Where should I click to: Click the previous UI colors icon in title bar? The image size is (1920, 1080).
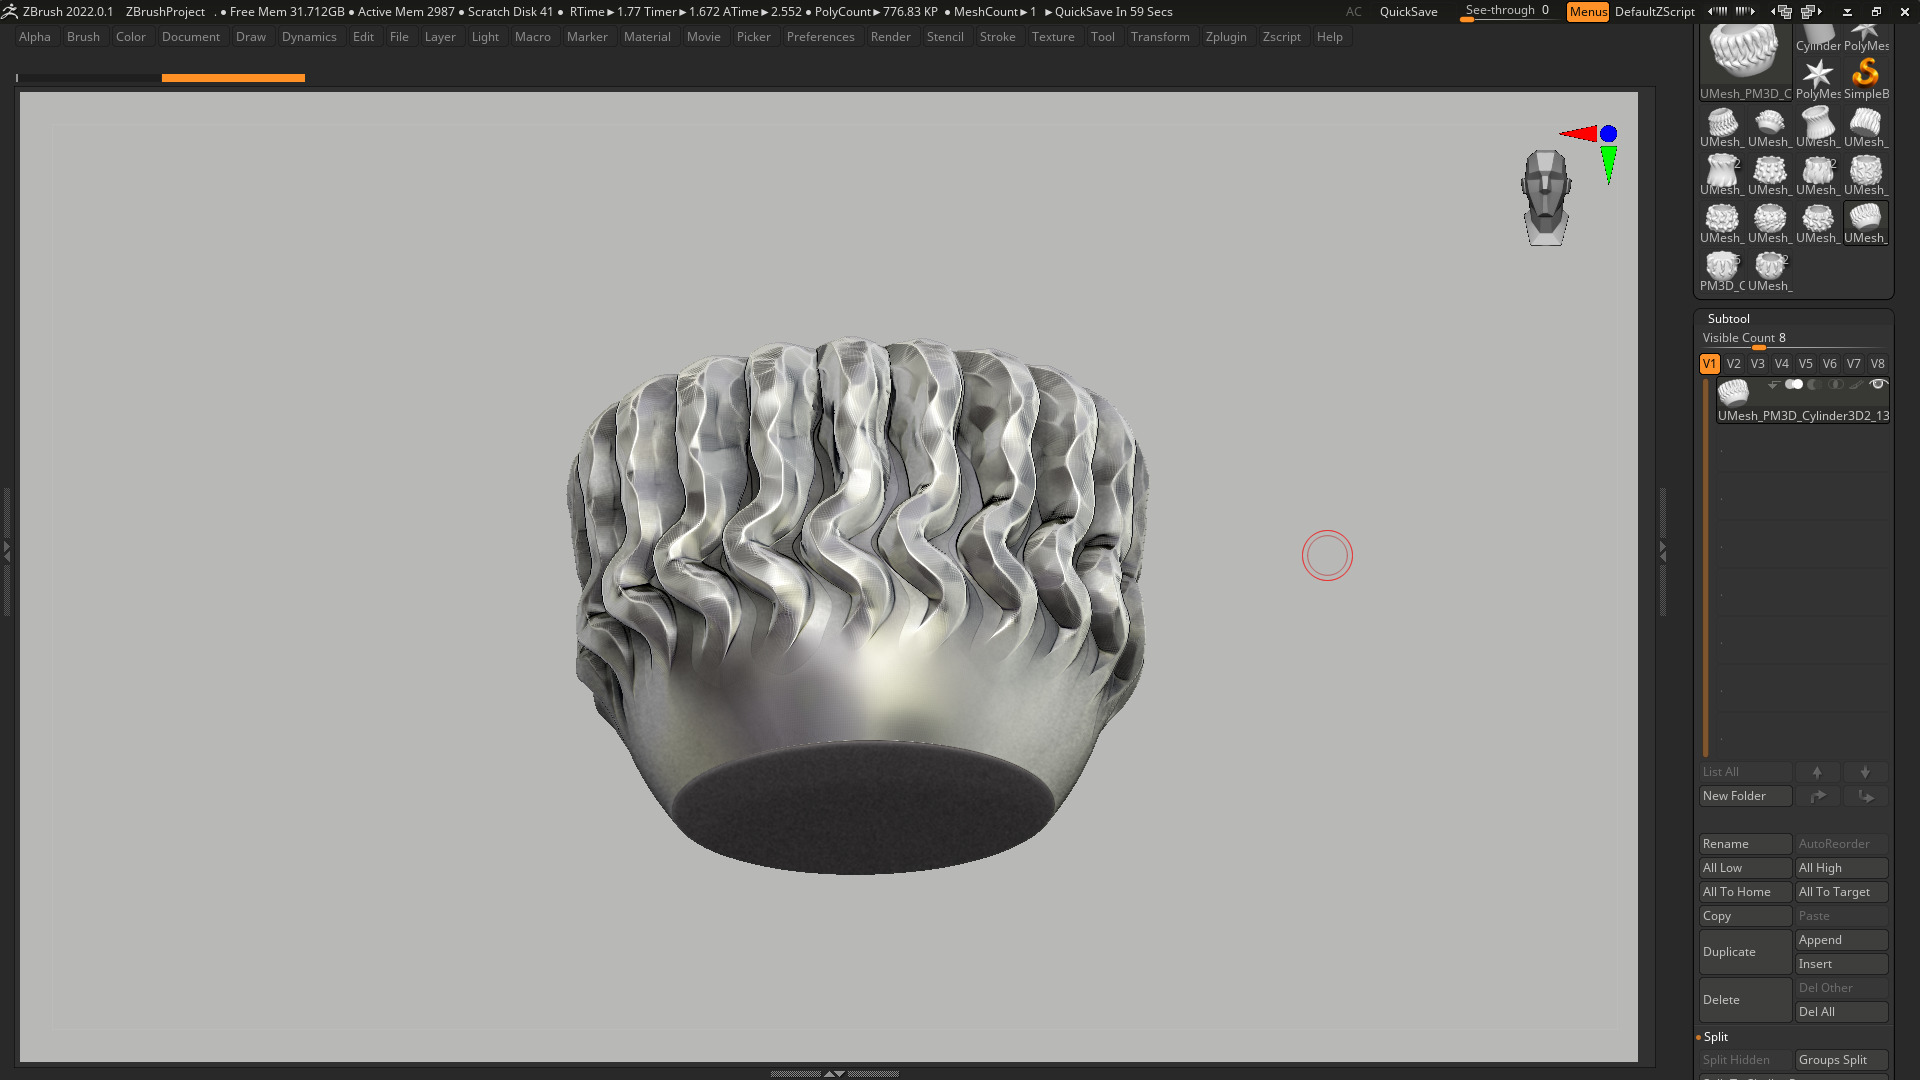[1718, 11]
